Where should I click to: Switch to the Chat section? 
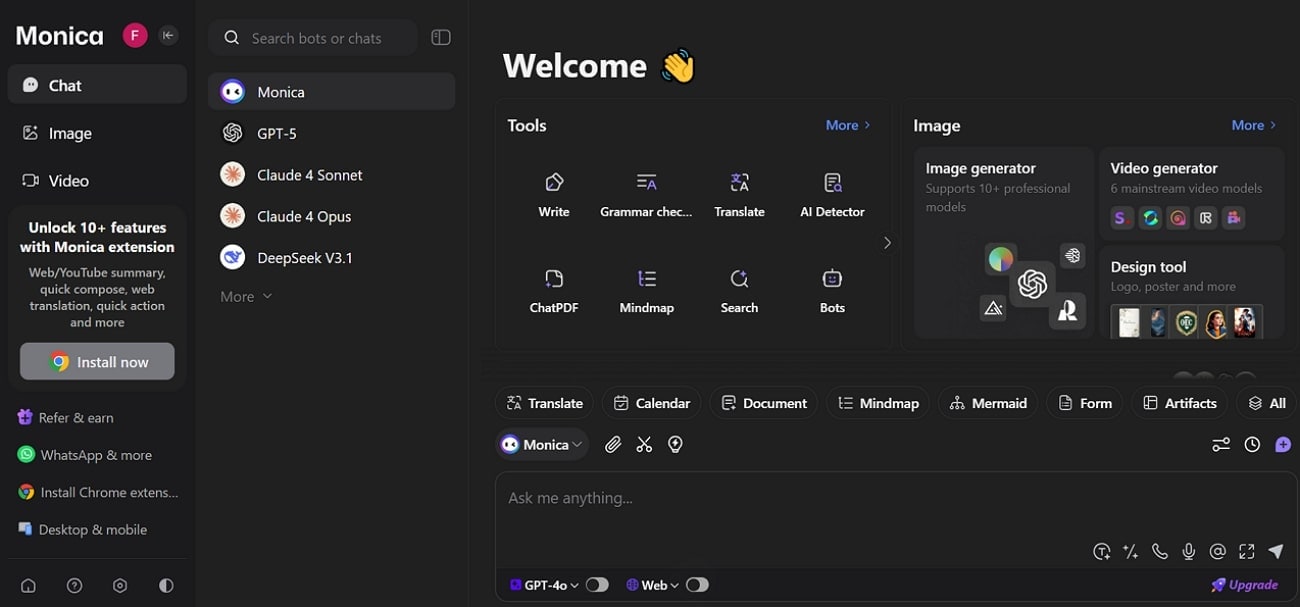tap(97, 85)
